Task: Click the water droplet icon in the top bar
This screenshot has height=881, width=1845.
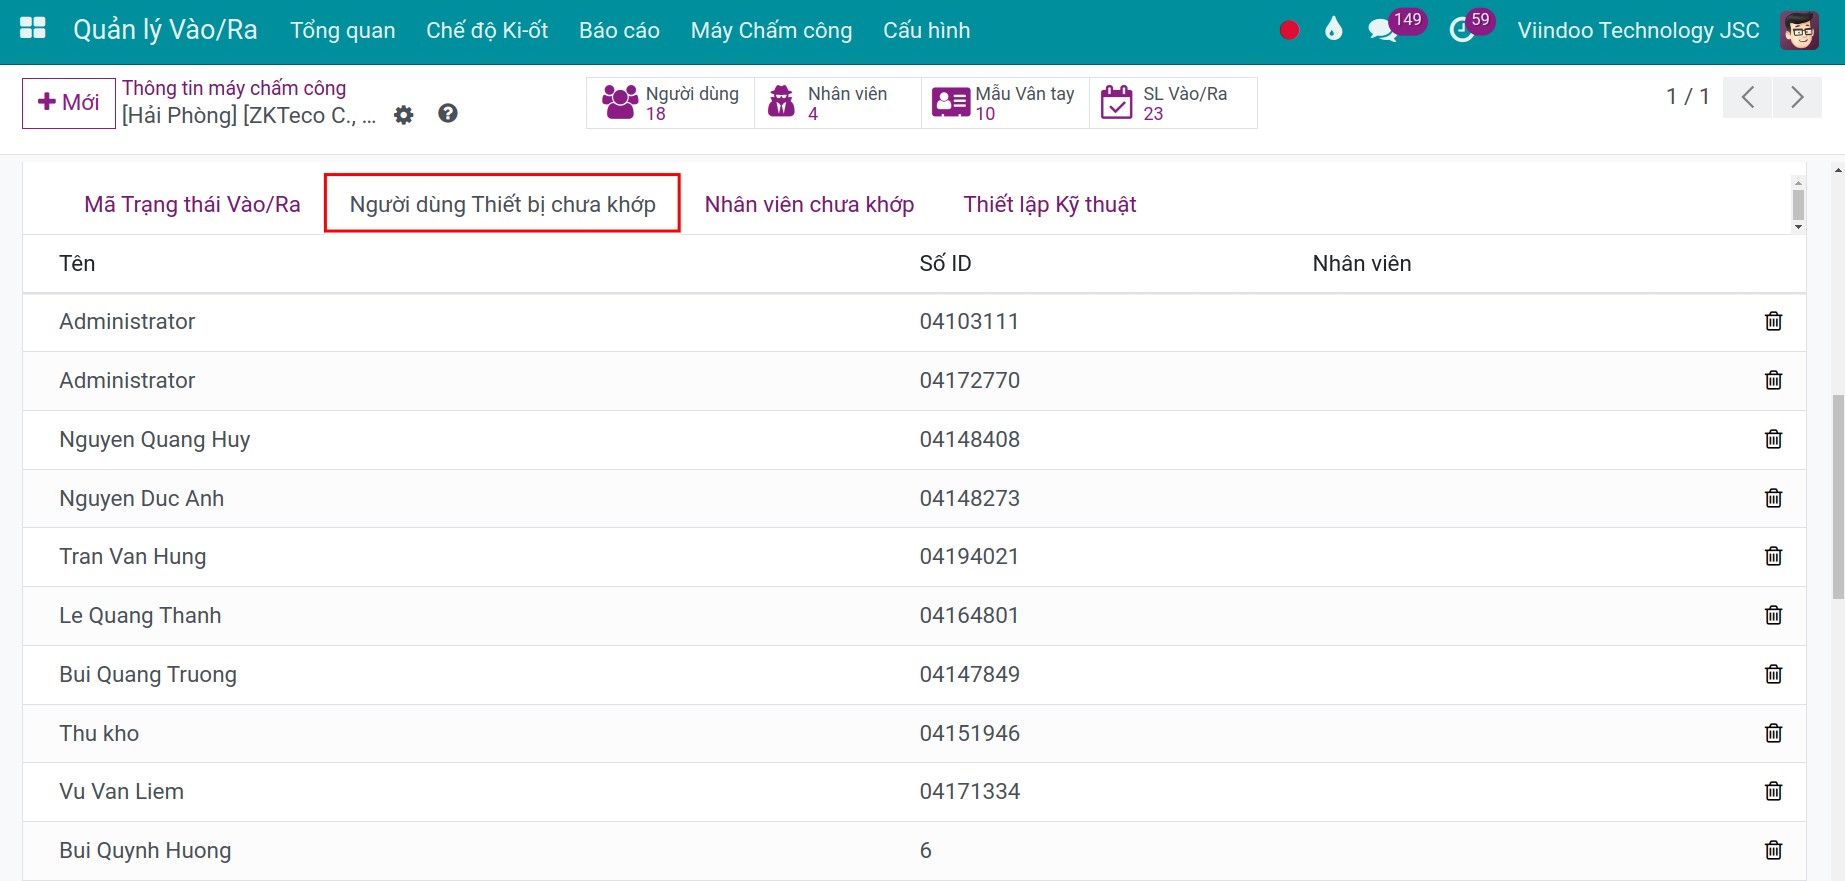Action: coord(1333,30)
